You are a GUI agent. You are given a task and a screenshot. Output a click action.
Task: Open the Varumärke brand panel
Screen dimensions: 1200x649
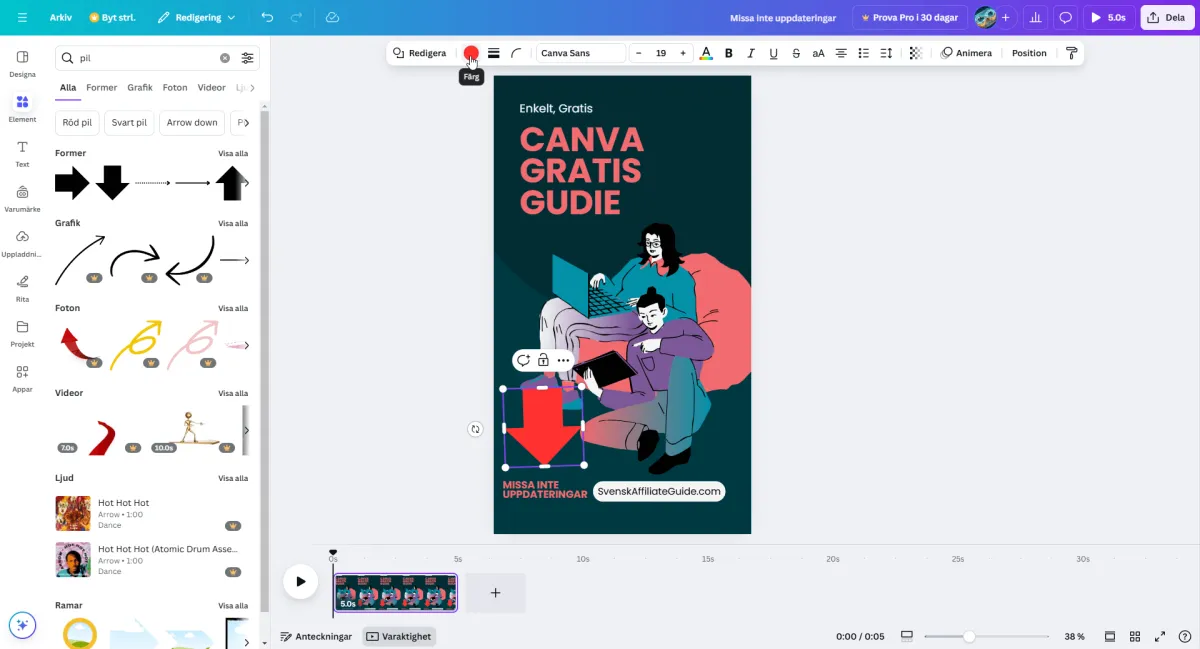point(22,198)
